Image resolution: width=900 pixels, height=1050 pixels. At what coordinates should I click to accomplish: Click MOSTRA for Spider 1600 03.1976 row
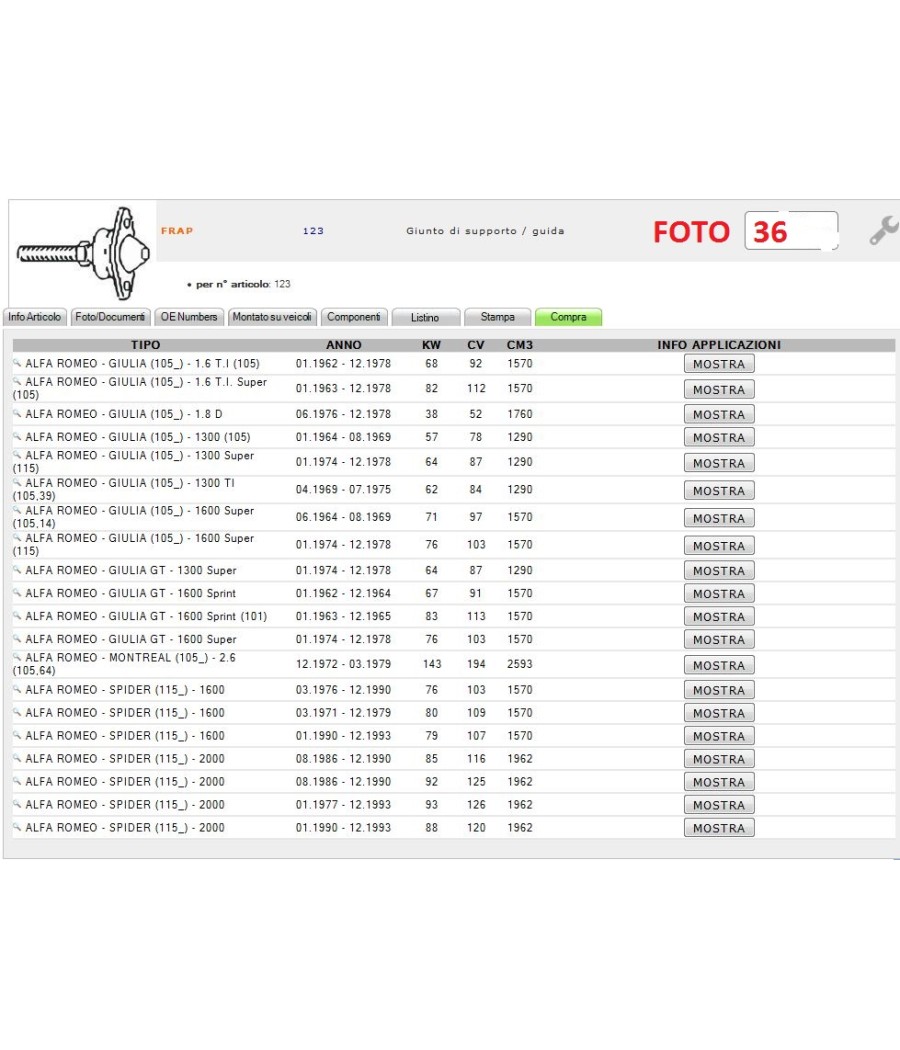[x=719, y=690]
